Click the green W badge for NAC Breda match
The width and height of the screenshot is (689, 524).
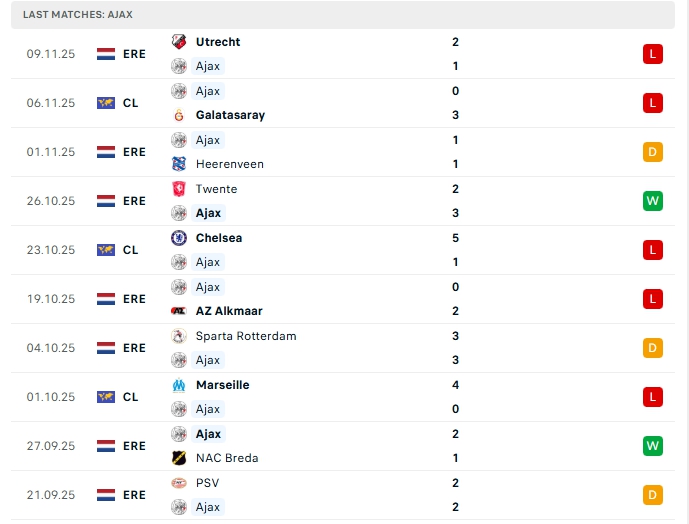[653, 446]
